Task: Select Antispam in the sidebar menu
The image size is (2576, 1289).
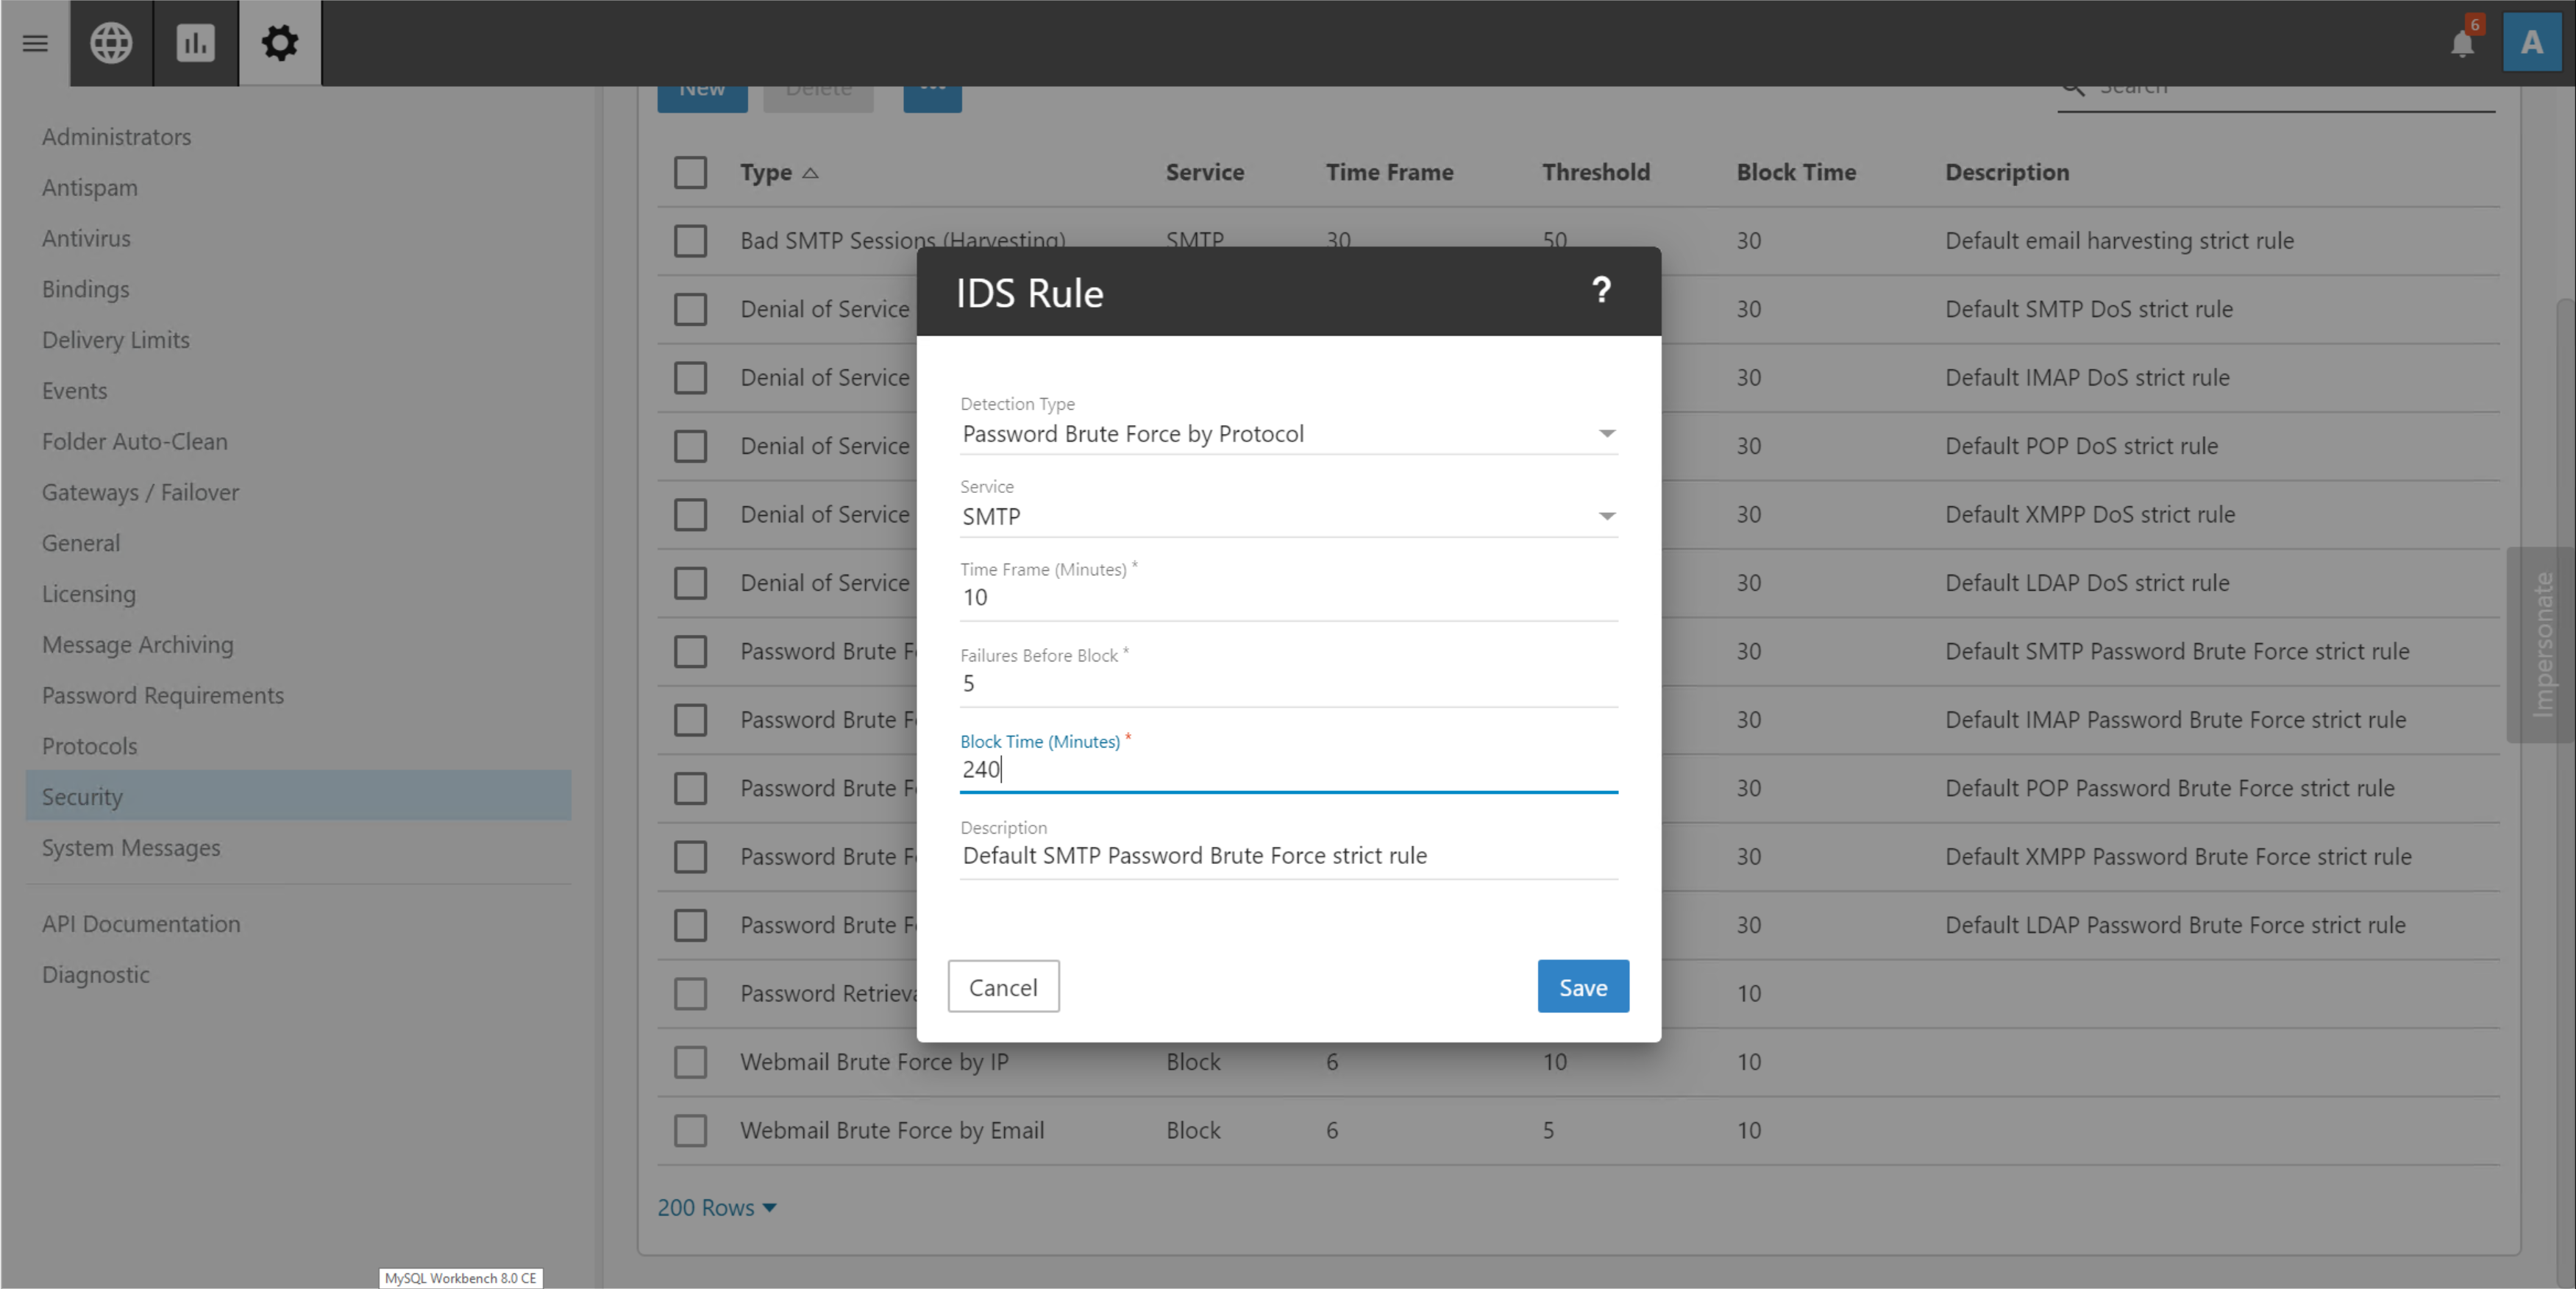Action: [x=90, y=187]
